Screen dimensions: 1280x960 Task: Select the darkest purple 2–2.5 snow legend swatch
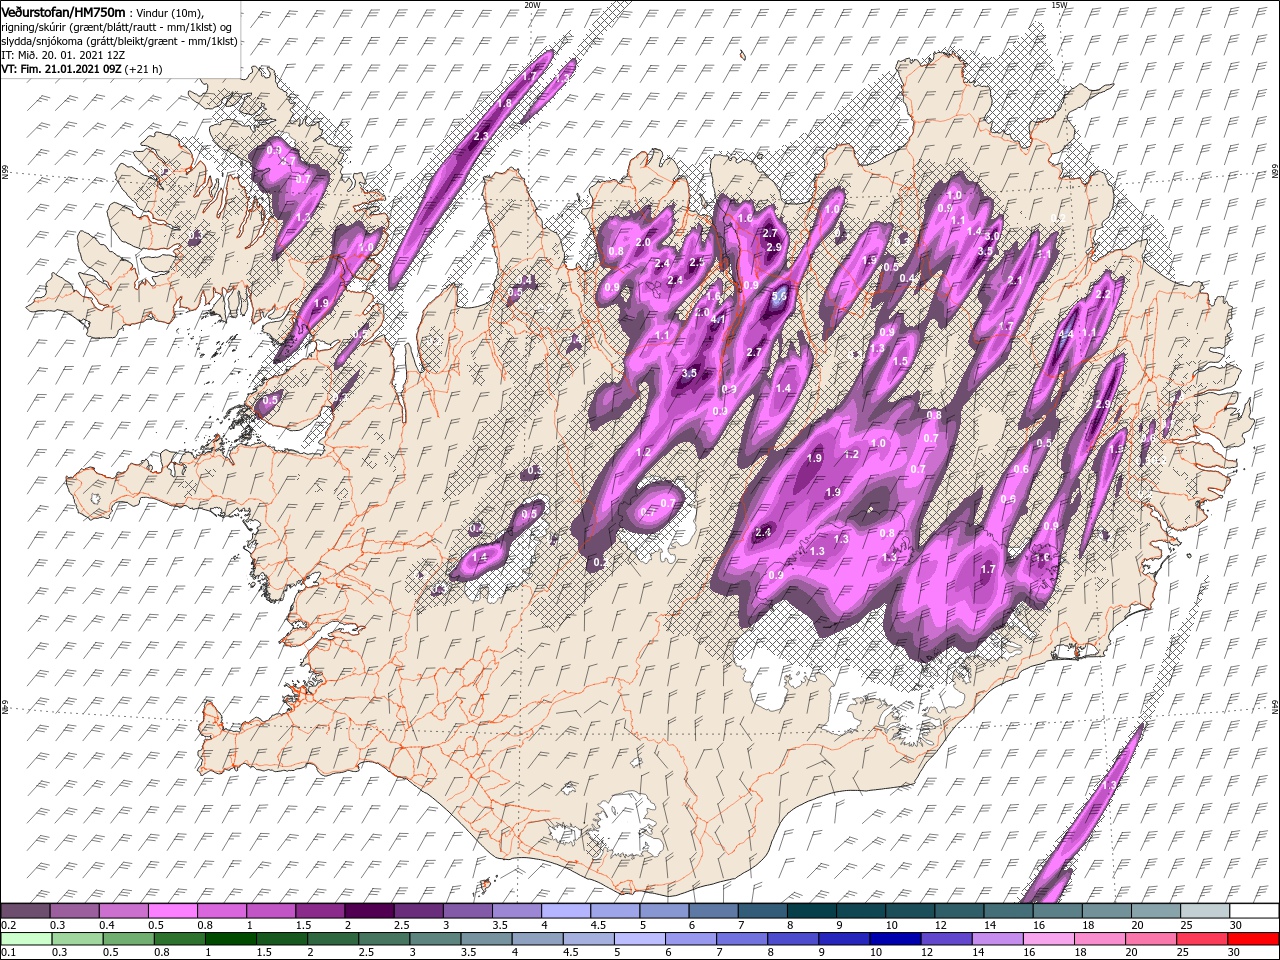(369, 911)
